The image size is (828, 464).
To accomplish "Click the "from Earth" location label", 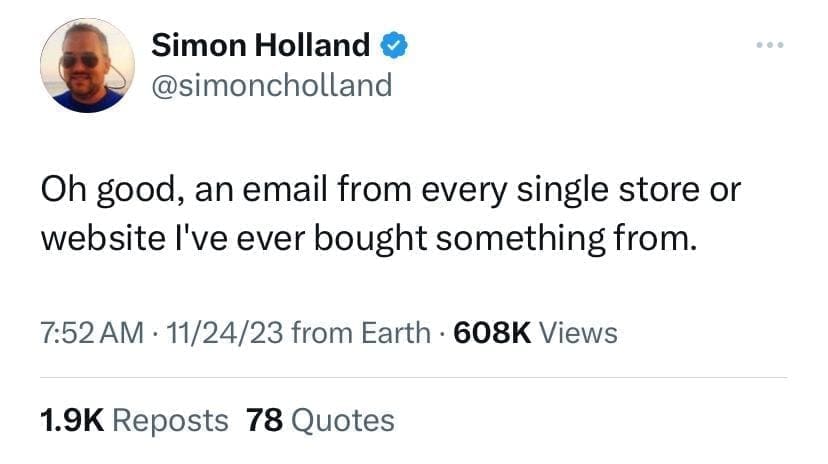I will (344, 332).
